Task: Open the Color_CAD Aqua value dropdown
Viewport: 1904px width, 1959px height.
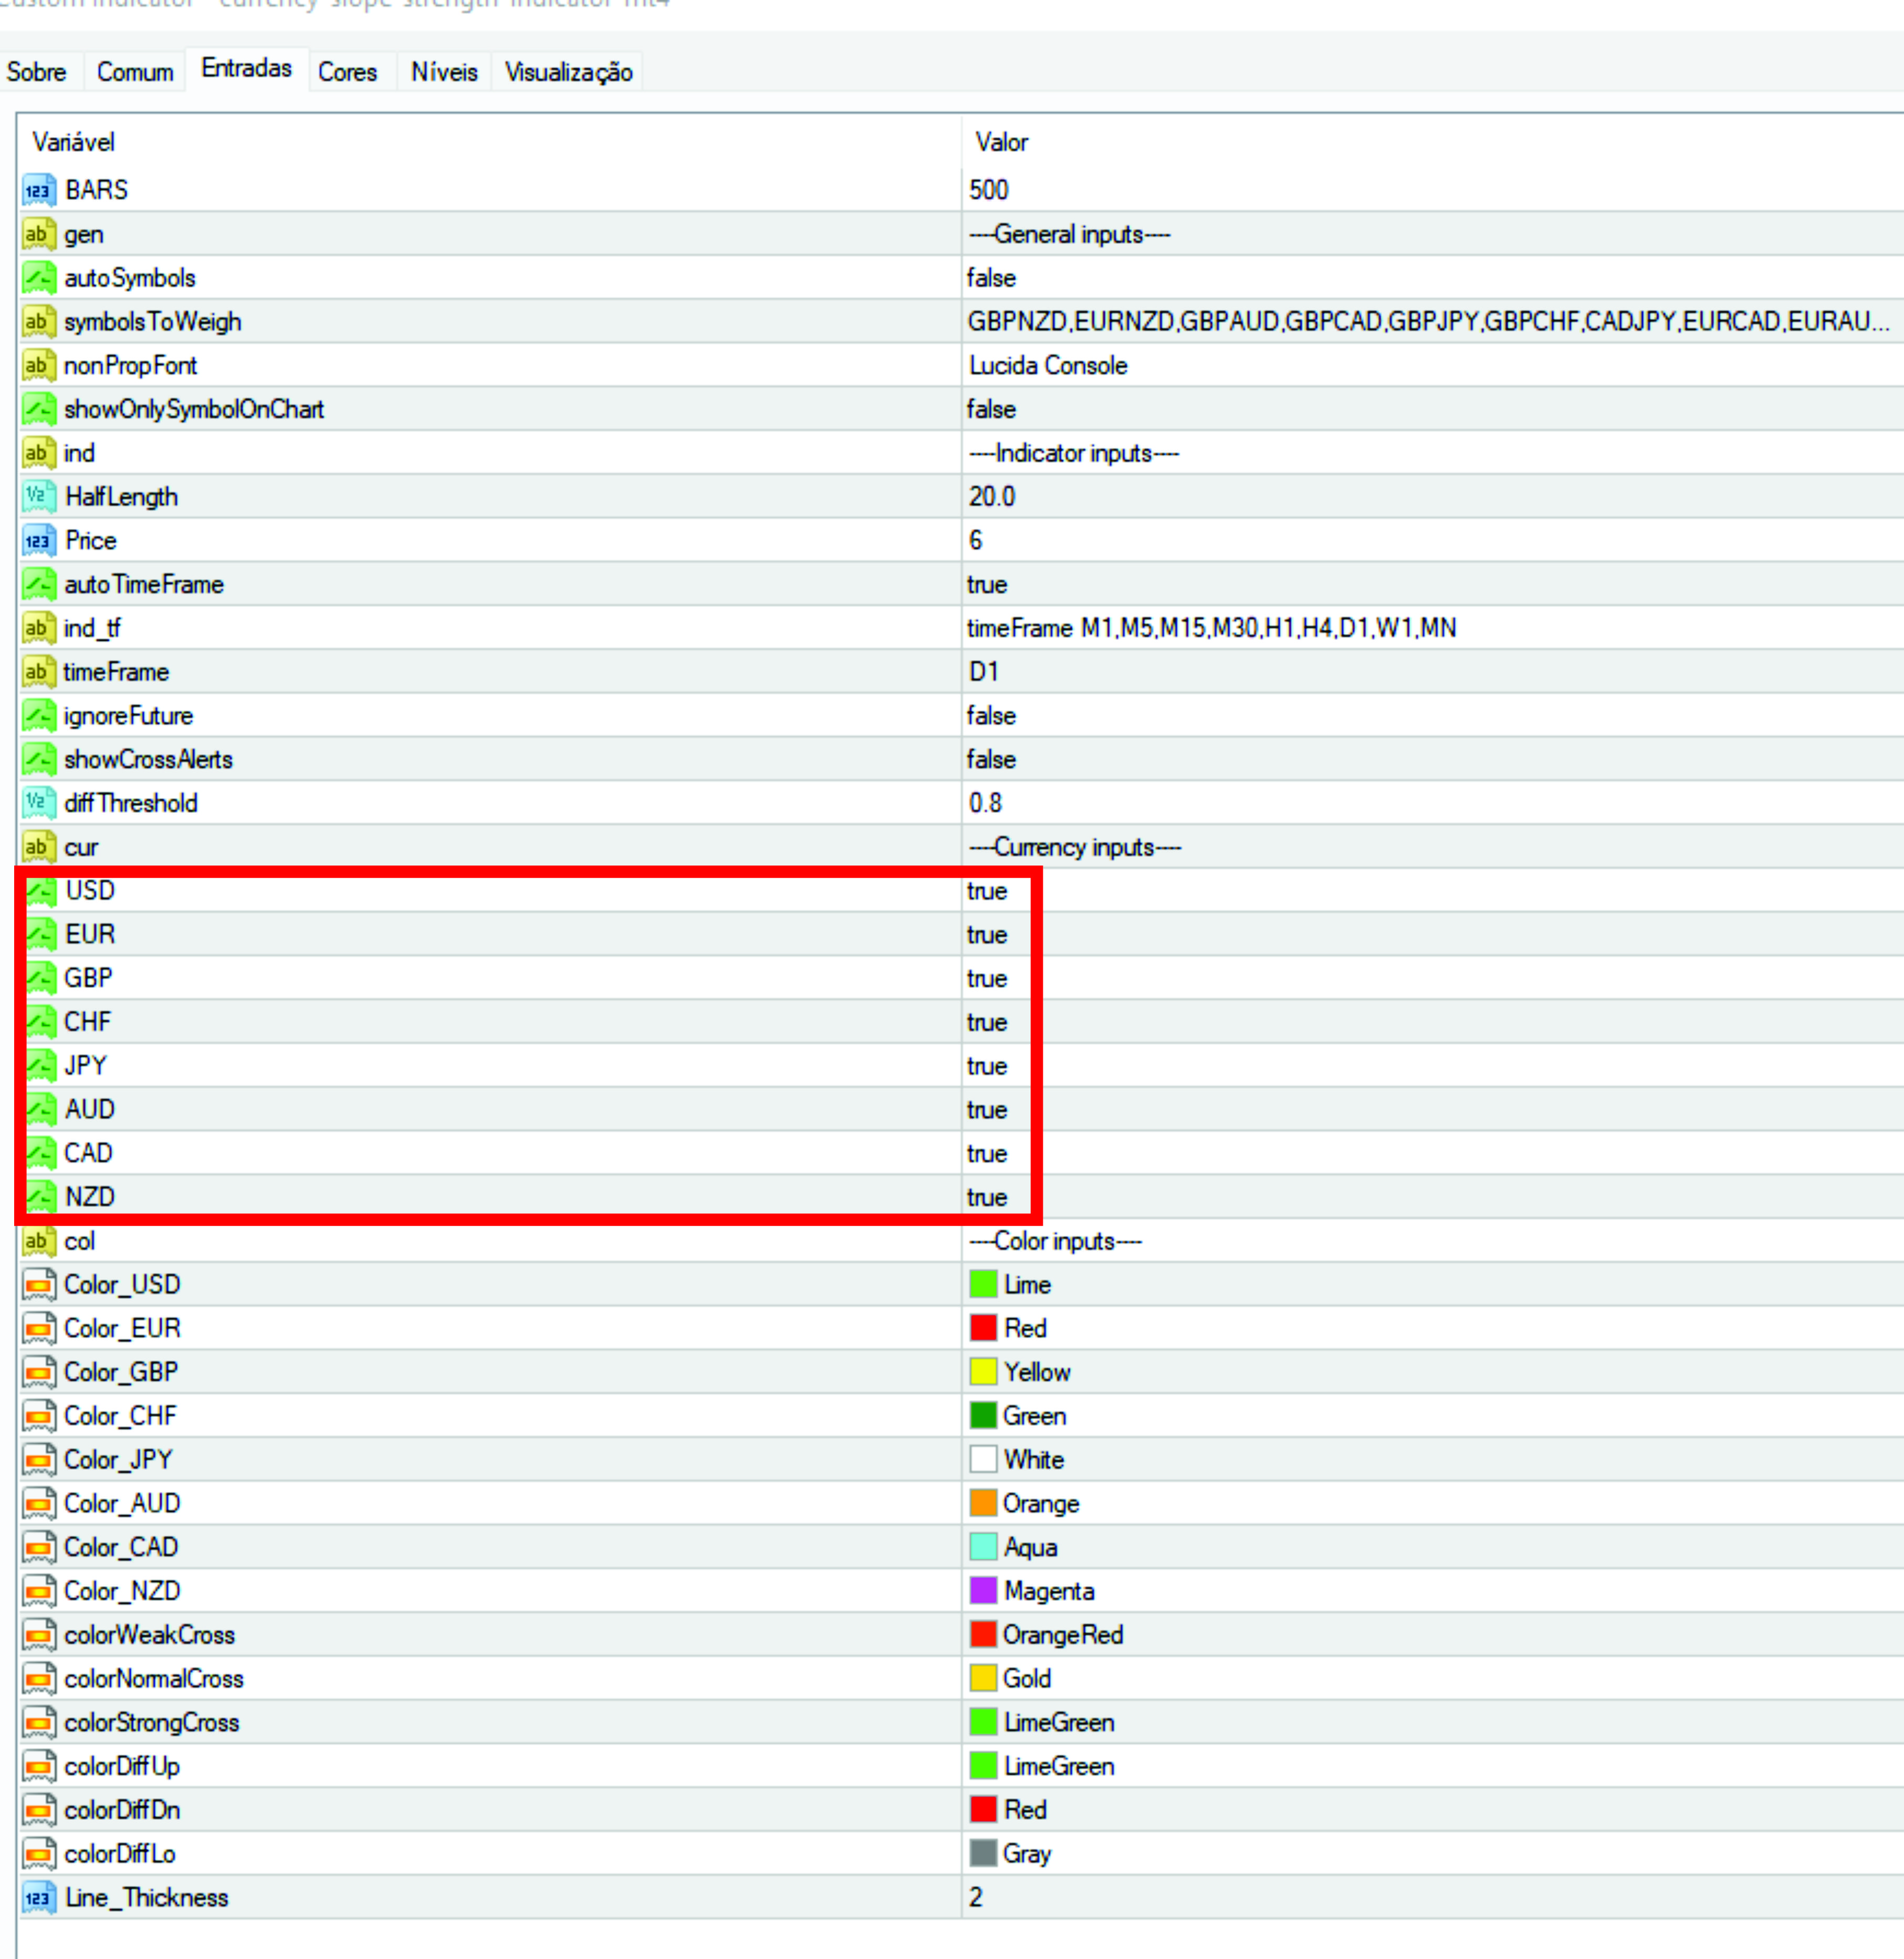Action: [x=1030, y=1548]
